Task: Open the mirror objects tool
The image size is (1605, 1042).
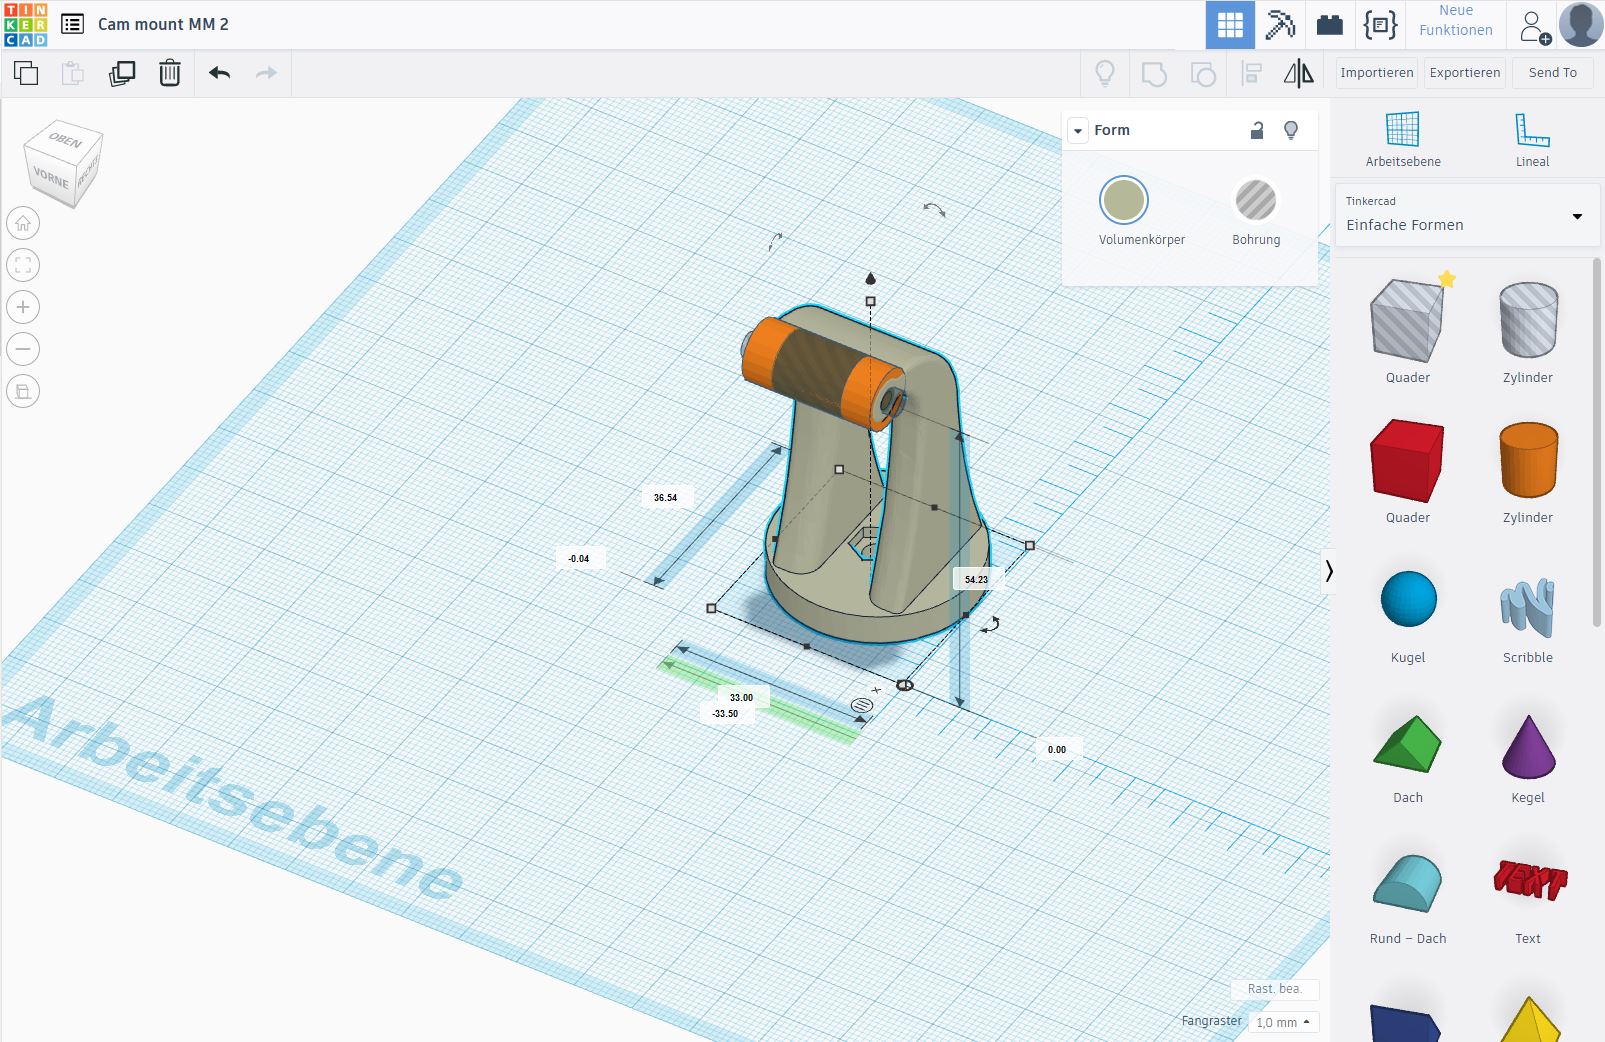Action: [x=1298, y=73]
